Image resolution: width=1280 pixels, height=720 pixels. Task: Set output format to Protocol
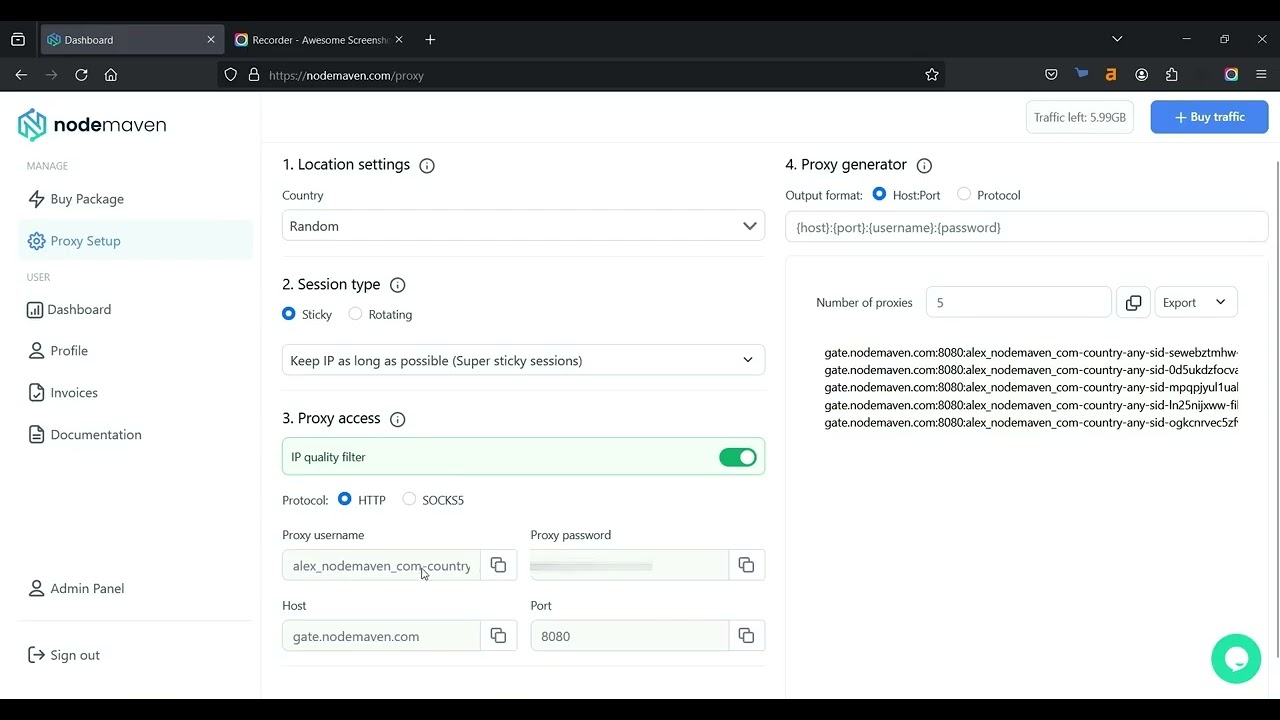click(964, 194)
